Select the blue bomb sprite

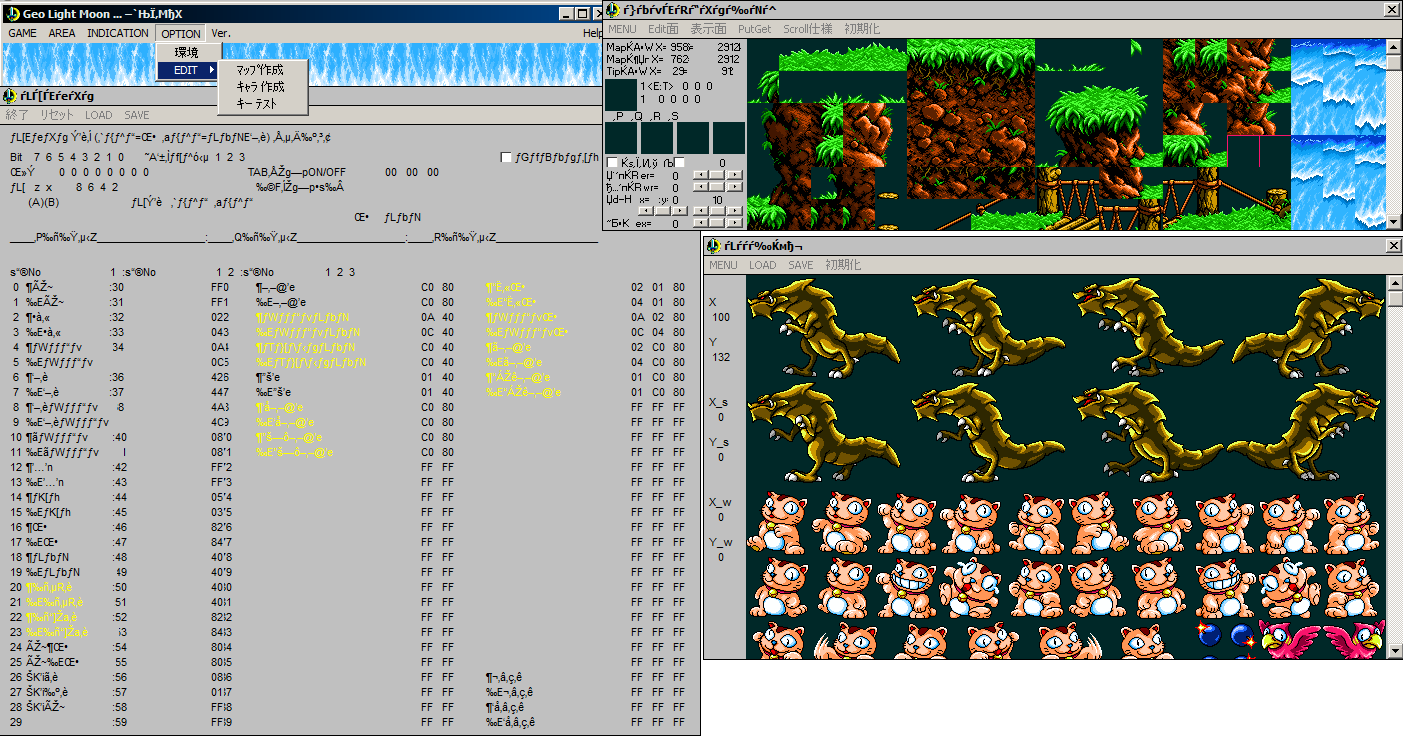[1211, 636]
